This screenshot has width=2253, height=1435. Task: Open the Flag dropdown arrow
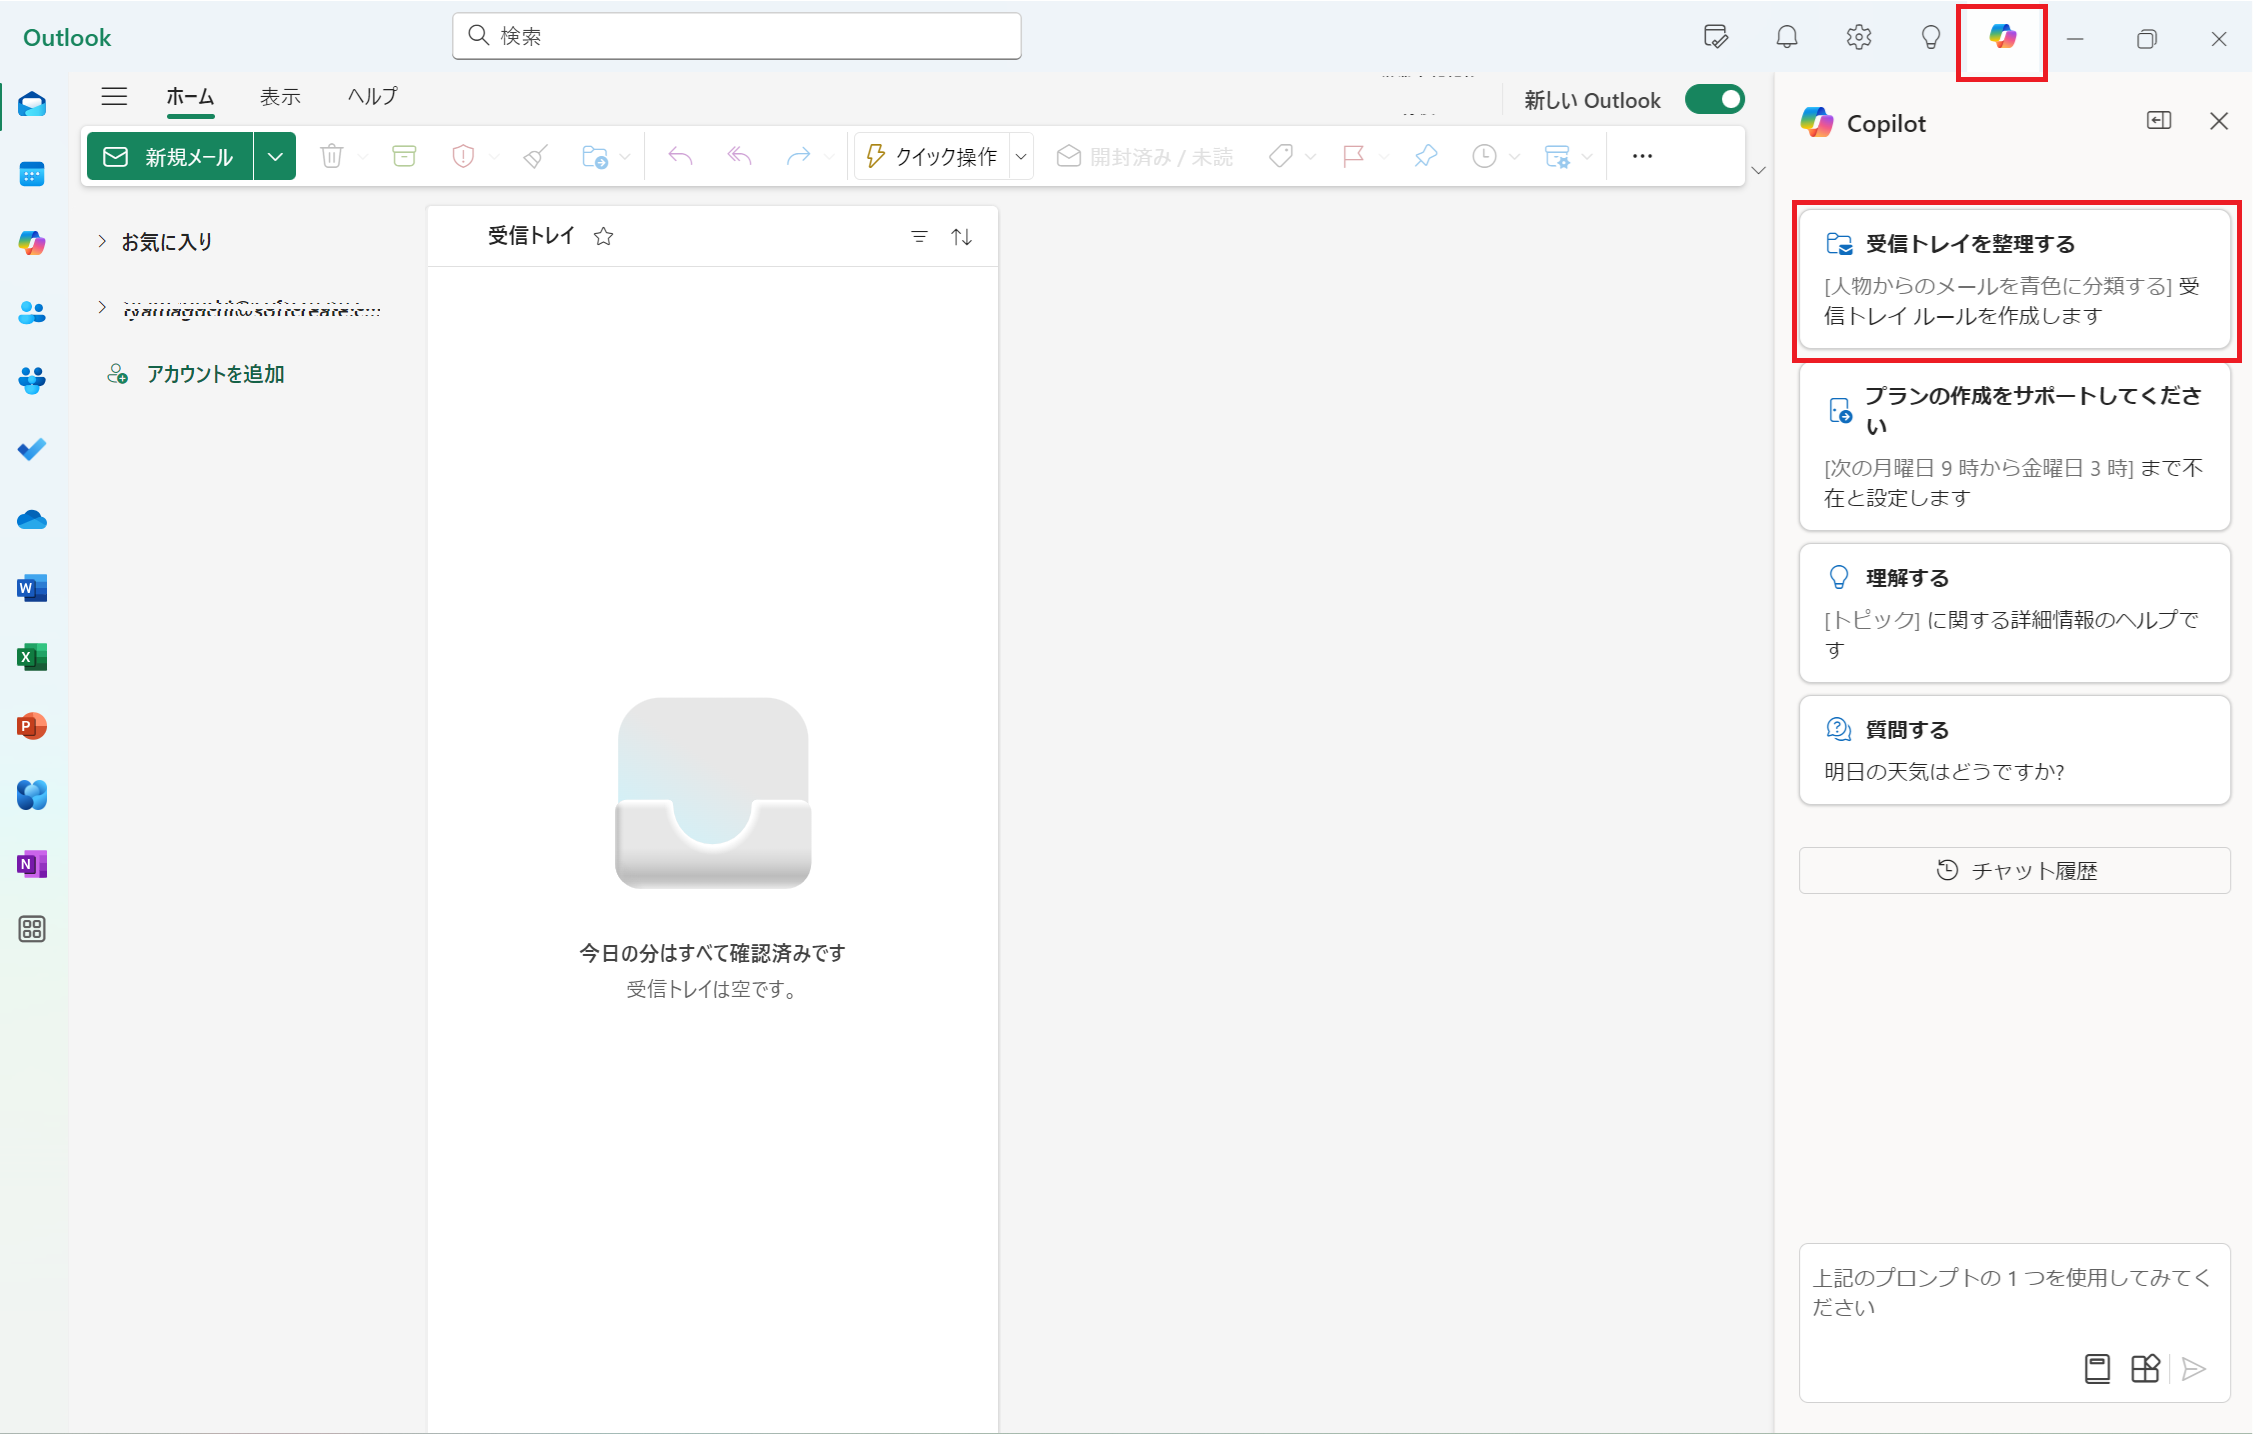click(1384, 157)
